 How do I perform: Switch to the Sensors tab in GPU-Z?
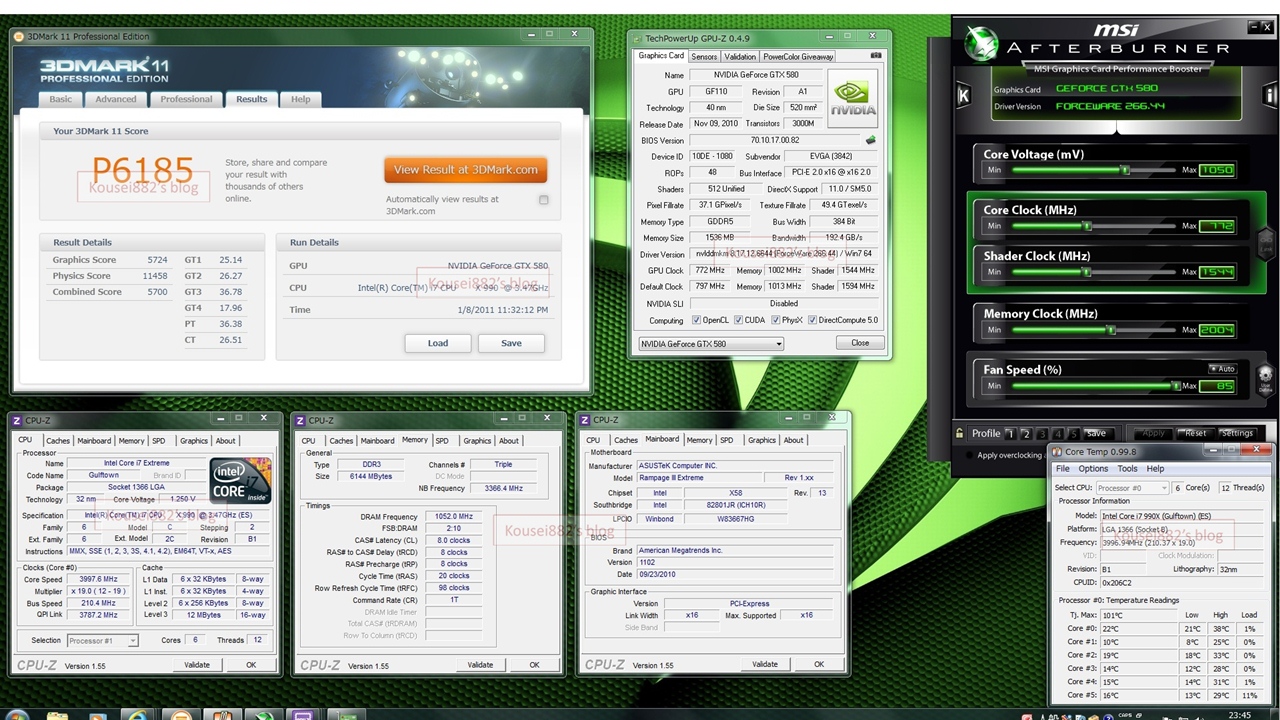coord(703,57)
